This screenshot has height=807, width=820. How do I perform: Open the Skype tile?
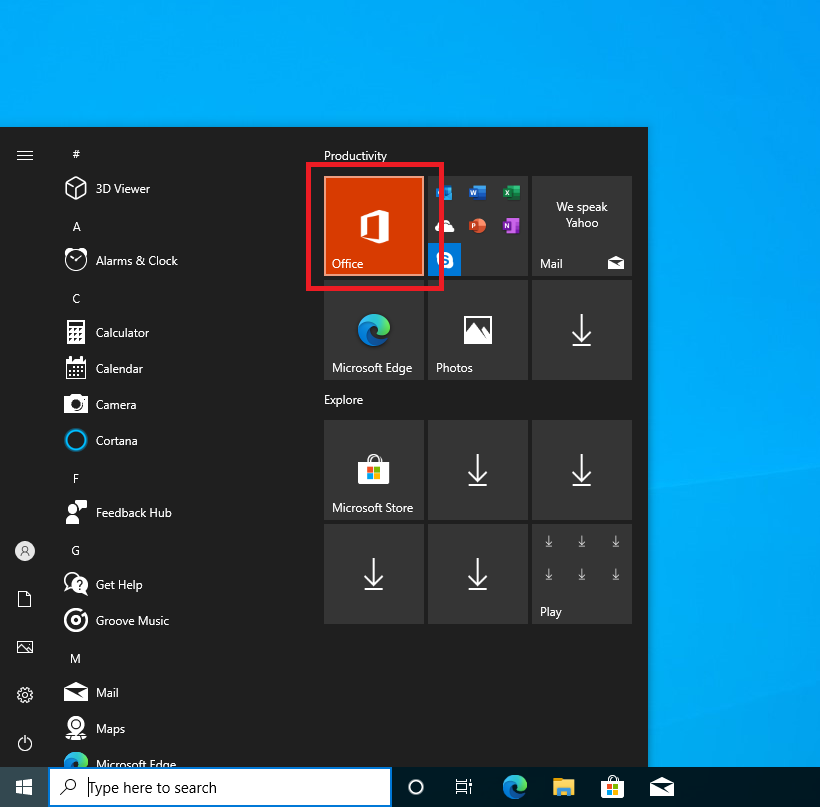445,259
